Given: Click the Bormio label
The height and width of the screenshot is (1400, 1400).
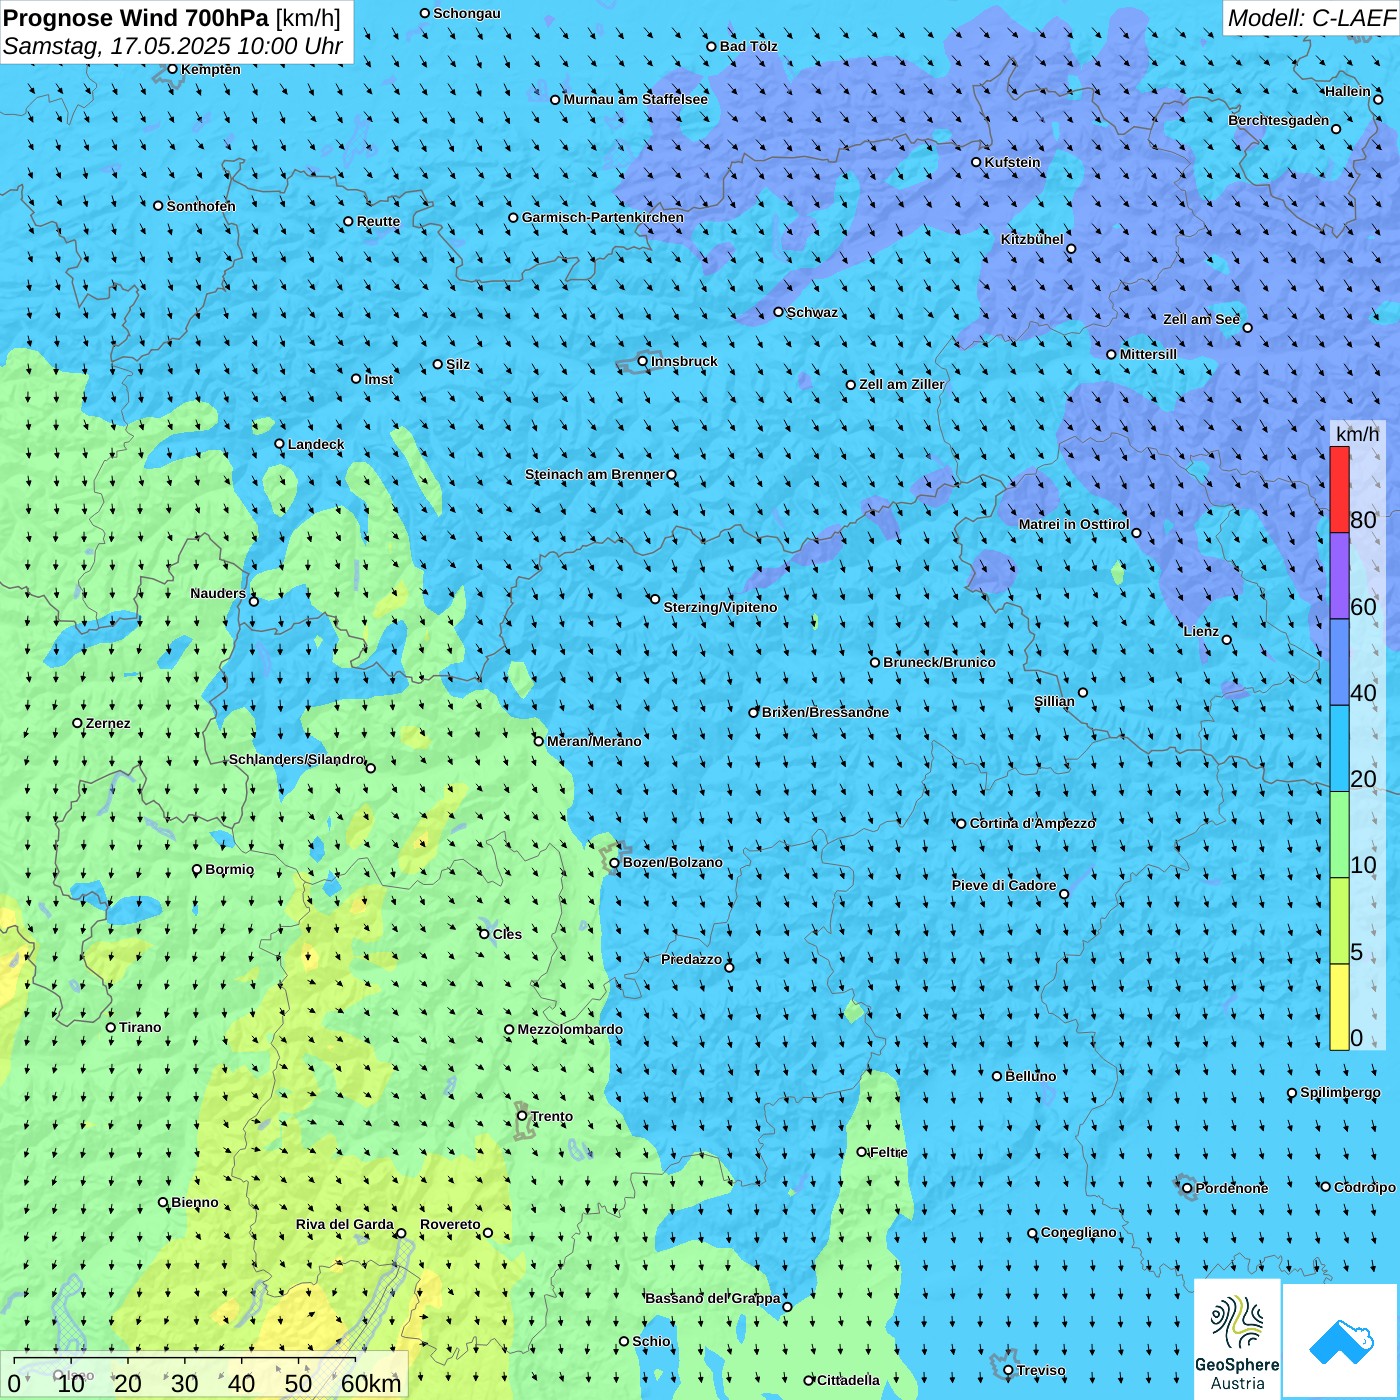Looking at the screenshot, I should [x=229, y=869].
